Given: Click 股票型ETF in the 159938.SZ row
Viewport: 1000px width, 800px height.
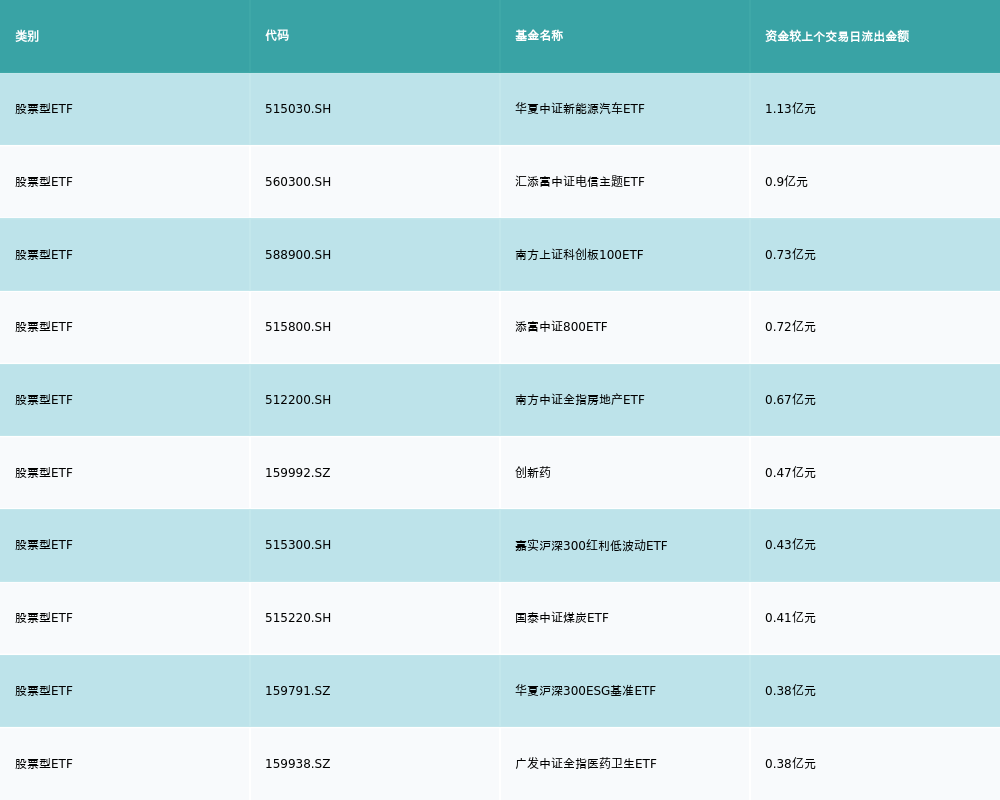Looking at the screenshot, I should pyautogui.click(x=44, y=764).
